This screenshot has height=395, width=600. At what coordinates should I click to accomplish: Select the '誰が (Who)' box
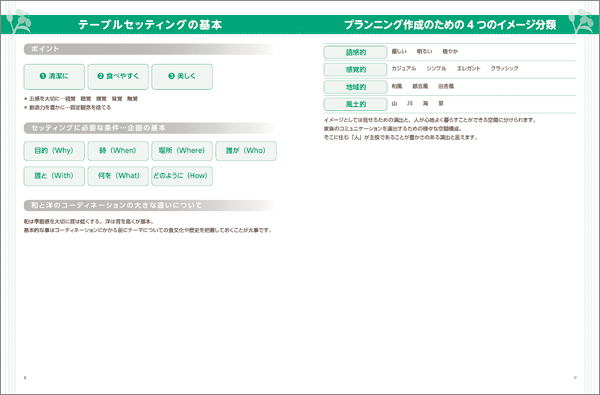coord(246,151)
